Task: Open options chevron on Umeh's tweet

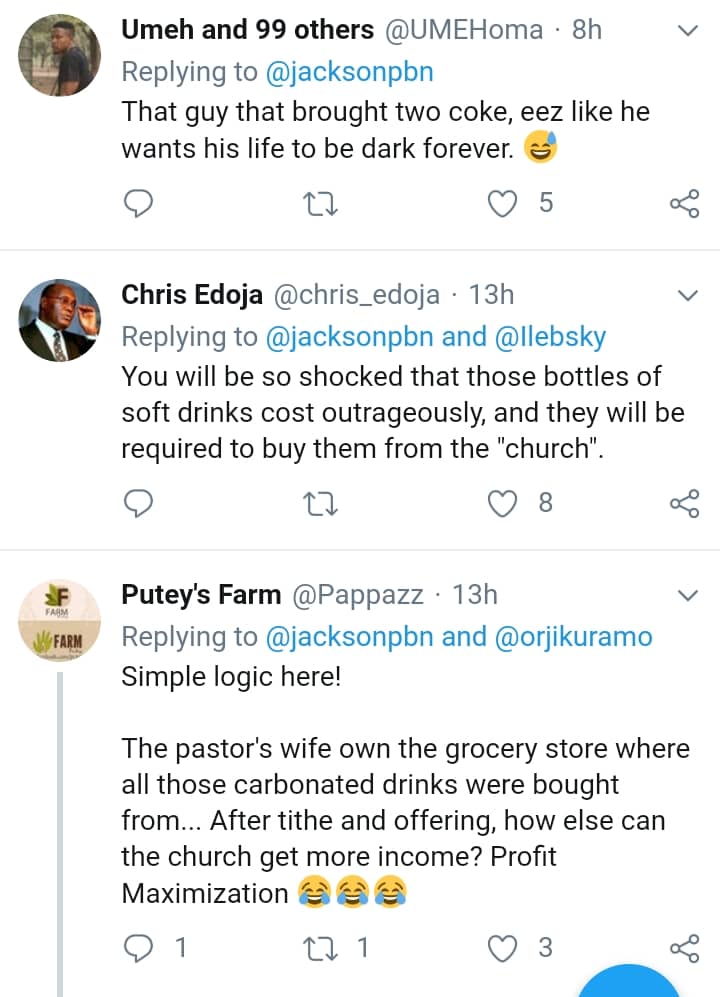Action: (688, 31)
